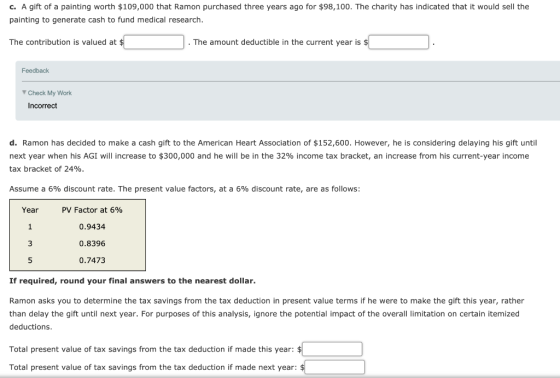560x378 pixels.
Task: Select the 0.9434 factor cell
Action: tap(92, 227)
